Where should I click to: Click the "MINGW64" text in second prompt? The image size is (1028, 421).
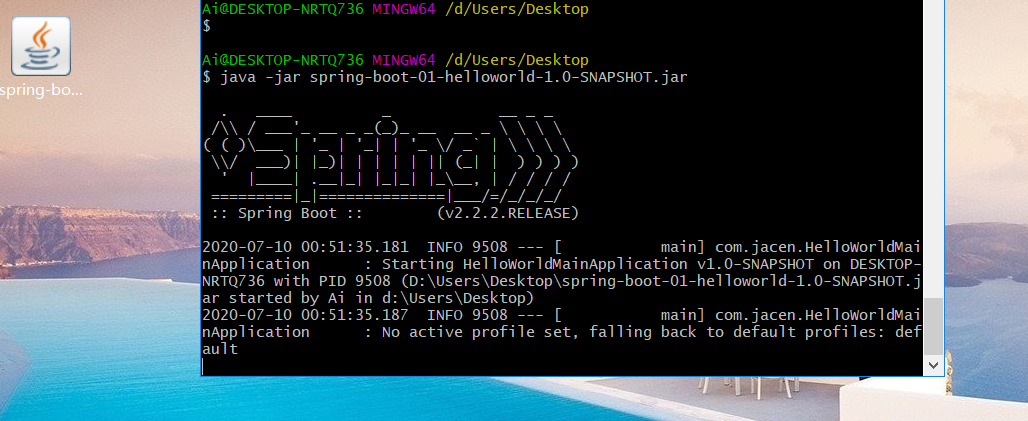point(404,60)
